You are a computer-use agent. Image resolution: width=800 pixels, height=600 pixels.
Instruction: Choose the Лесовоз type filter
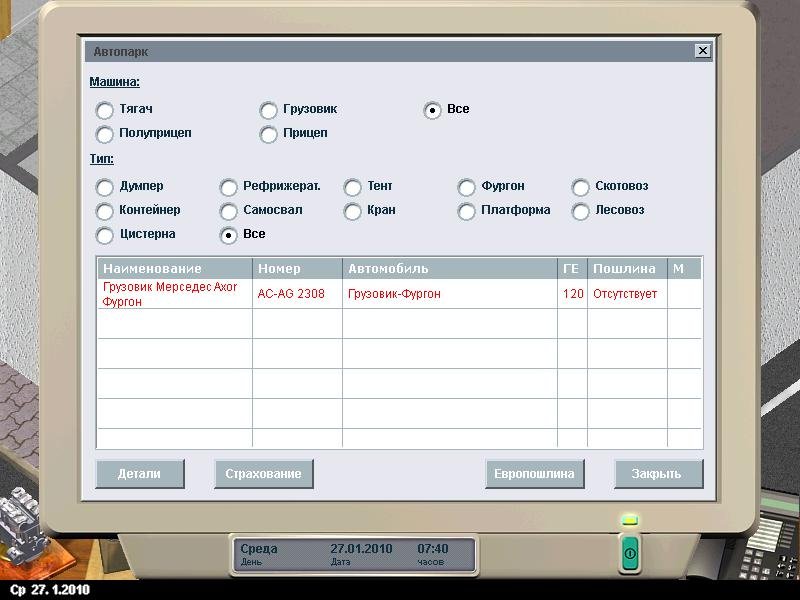click(x=581, y=211)
